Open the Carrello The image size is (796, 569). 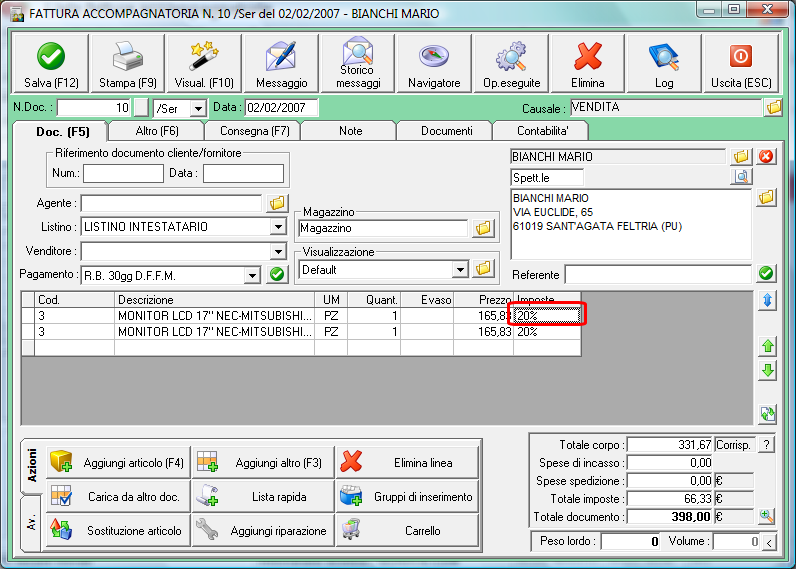click(x=408, y=530)
